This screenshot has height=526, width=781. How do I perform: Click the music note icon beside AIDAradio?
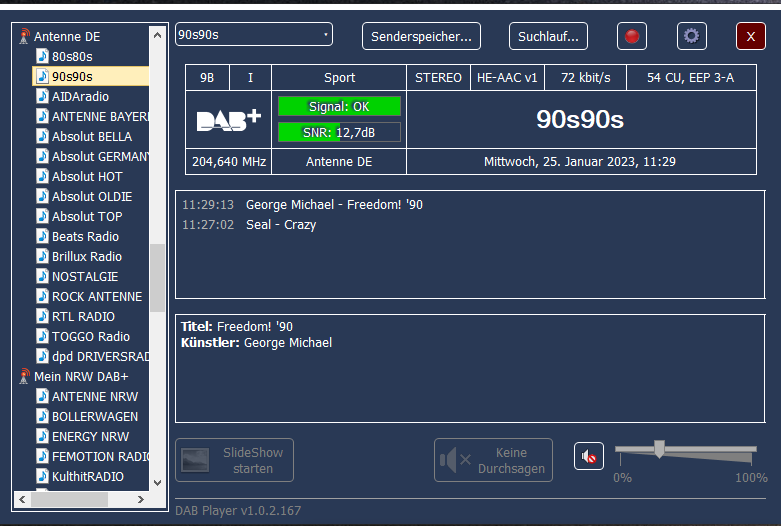pyautogui.click(x=42, y=96)
